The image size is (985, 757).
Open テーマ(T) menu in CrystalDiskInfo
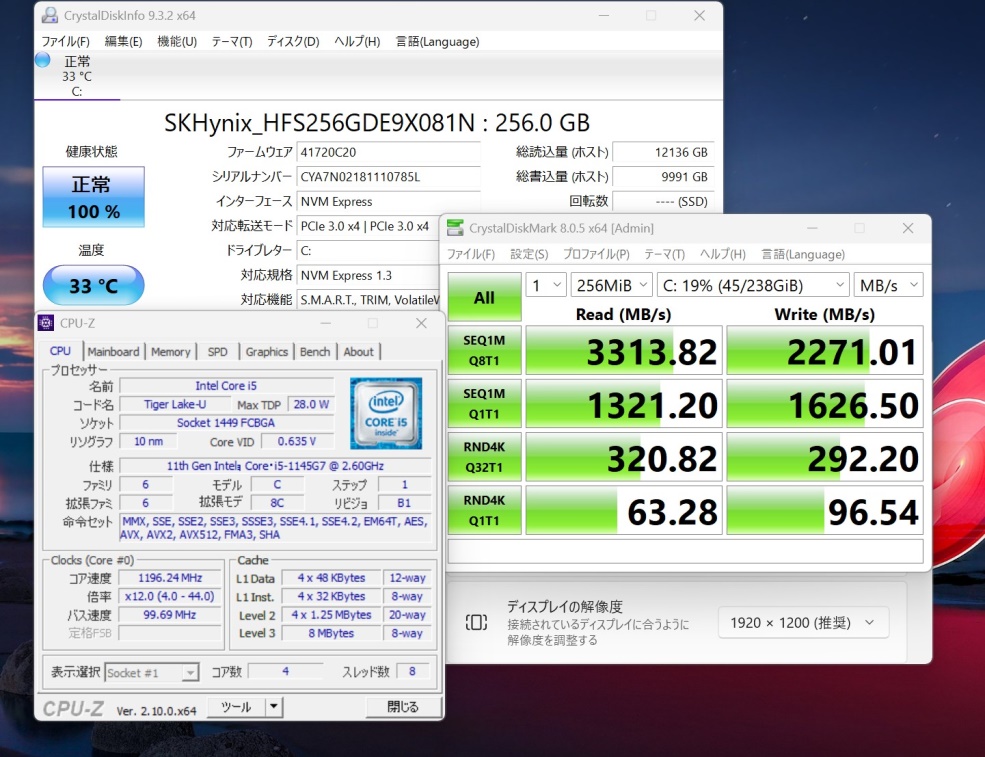point(232,41)
